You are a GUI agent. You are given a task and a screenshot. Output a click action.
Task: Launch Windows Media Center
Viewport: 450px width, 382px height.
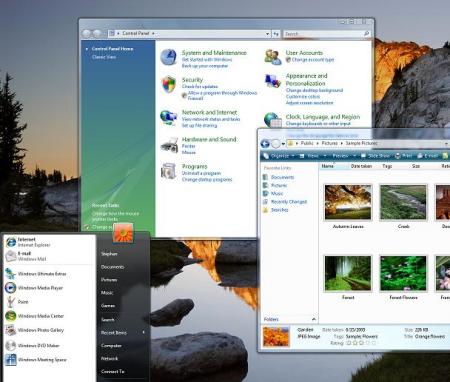(35, 316)
